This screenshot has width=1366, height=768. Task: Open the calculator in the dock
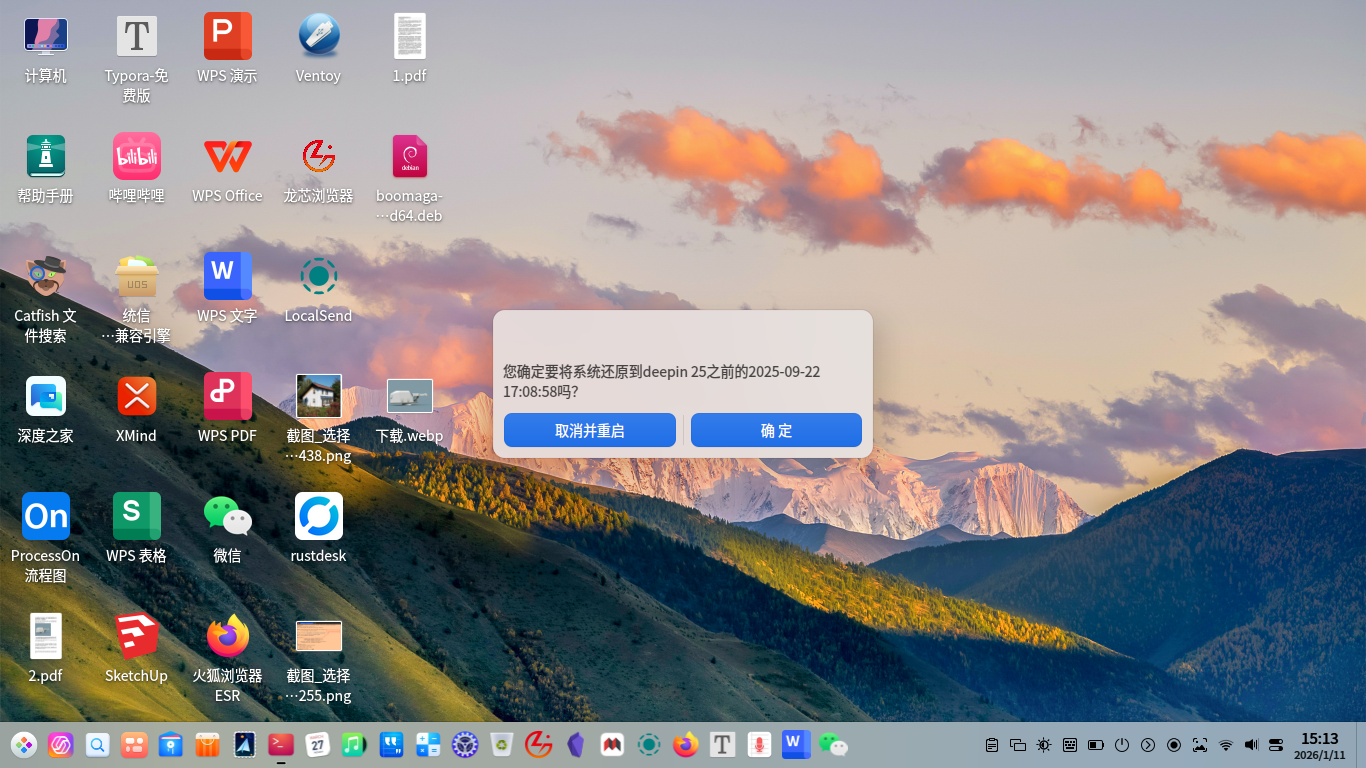[428, 745]
